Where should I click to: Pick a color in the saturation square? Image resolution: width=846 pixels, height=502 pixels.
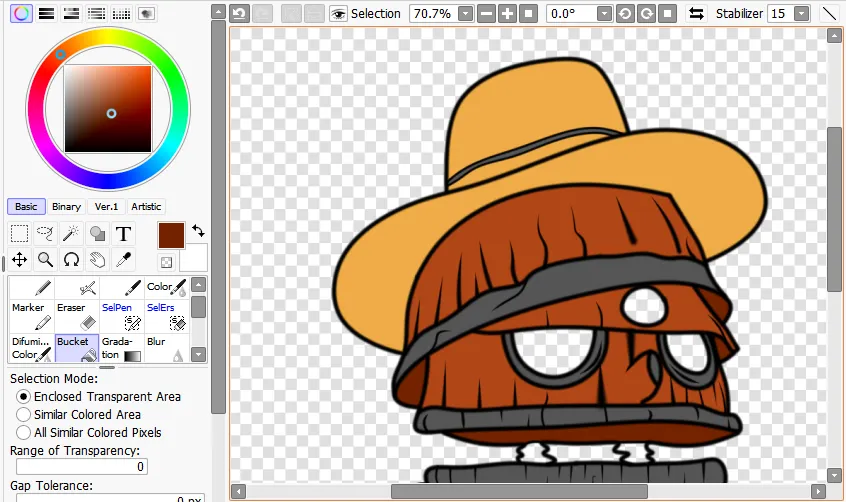108,109
